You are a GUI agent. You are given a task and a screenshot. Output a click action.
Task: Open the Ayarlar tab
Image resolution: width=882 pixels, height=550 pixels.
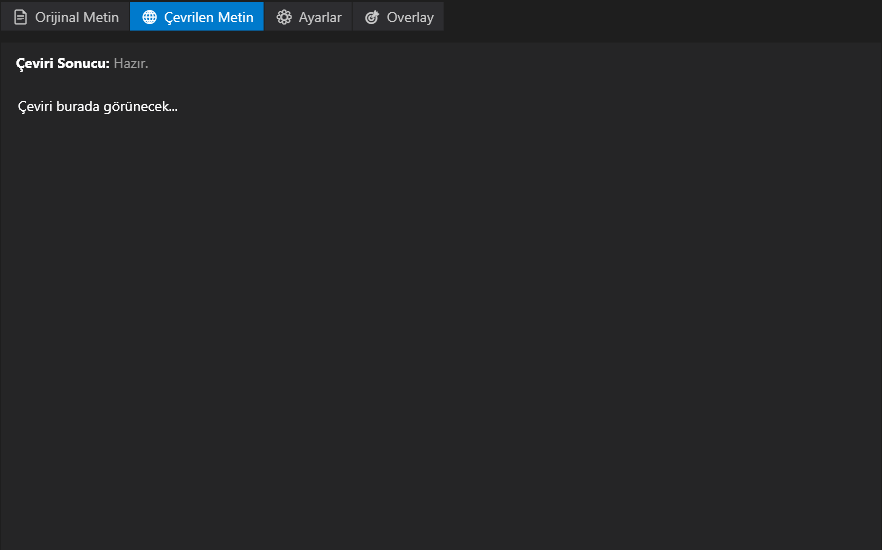coord(308,17)
